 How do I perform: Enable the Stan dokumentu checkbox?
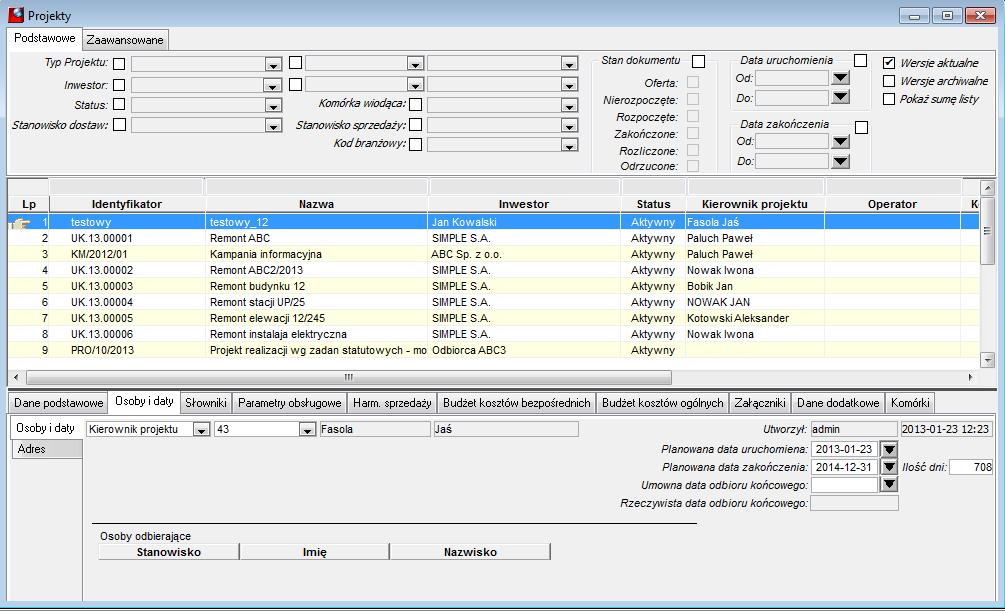[x=699, y=62]
